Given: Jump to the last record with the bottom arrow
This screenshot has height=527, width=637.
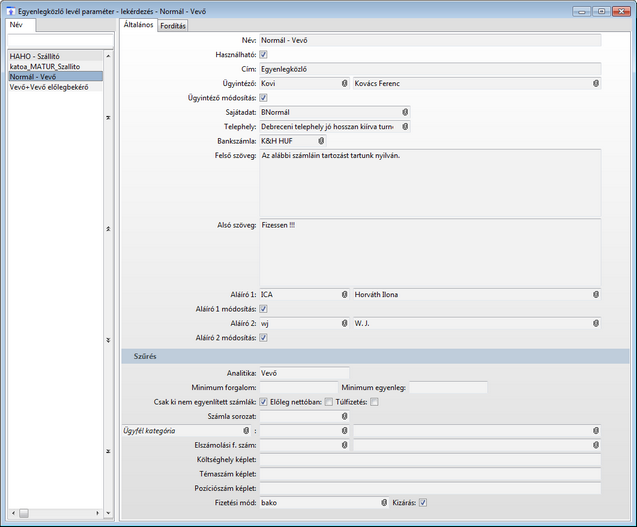Looking at the screenshot, I should point(108,451).
